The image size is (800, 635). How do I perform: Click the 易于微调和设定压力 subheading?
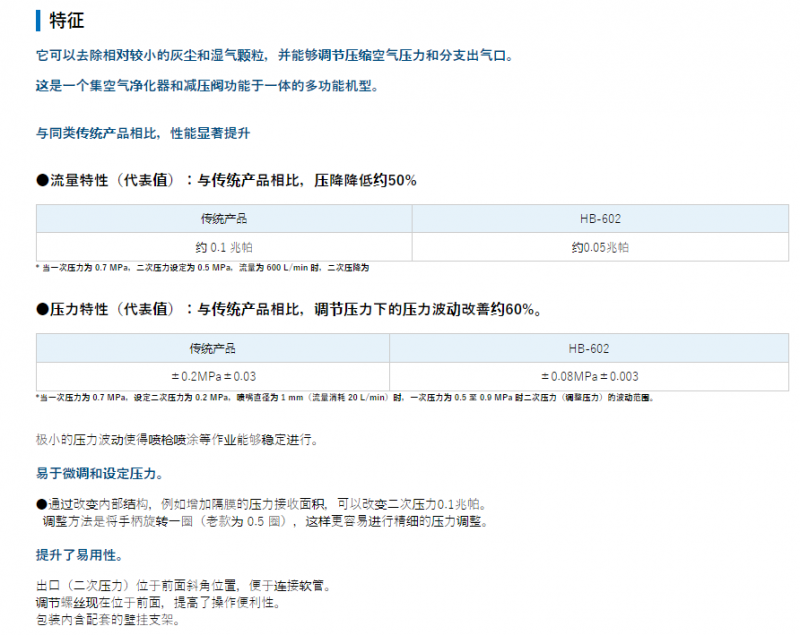tap(99, 473)
